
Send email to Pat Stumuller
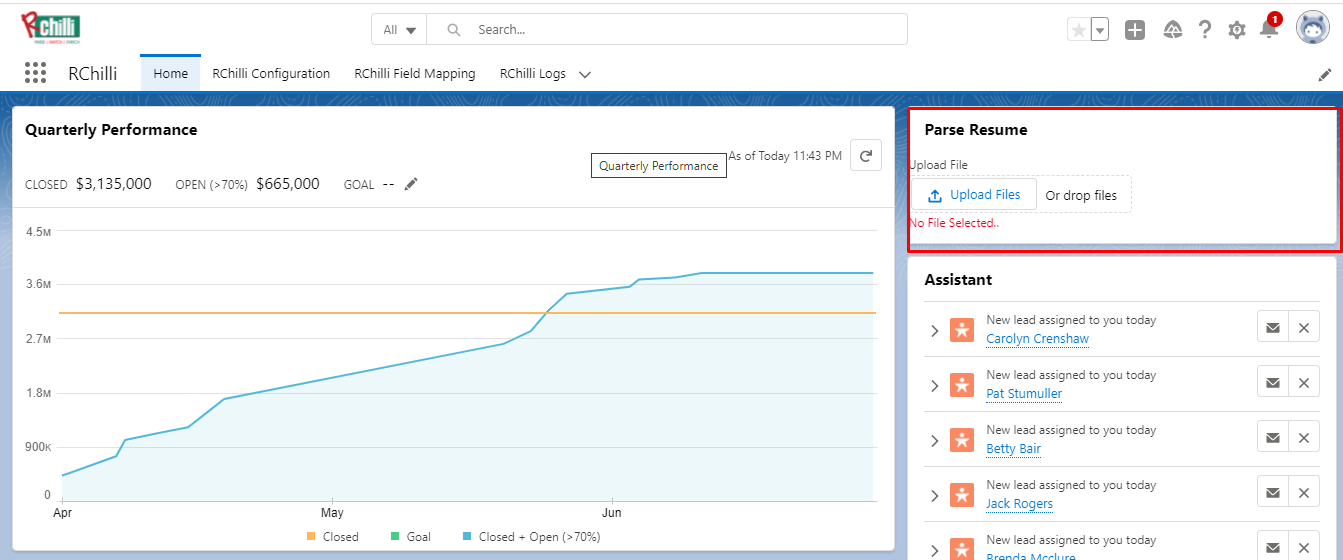pyautogui.click(x=1272, y=382)
